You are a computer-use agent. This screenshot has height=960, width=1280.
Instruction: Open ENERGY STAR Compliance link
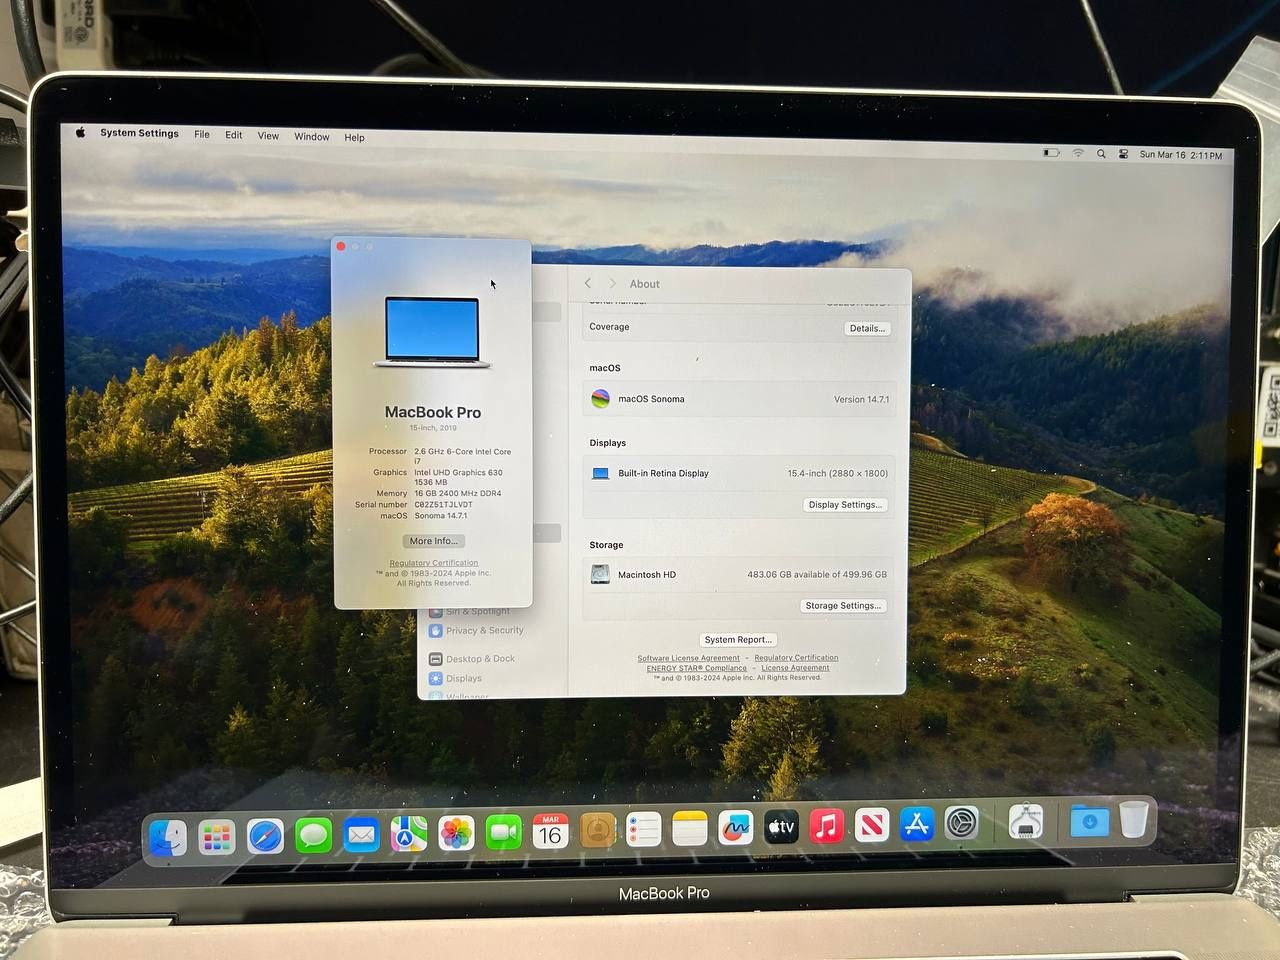(x=697, y=668)
